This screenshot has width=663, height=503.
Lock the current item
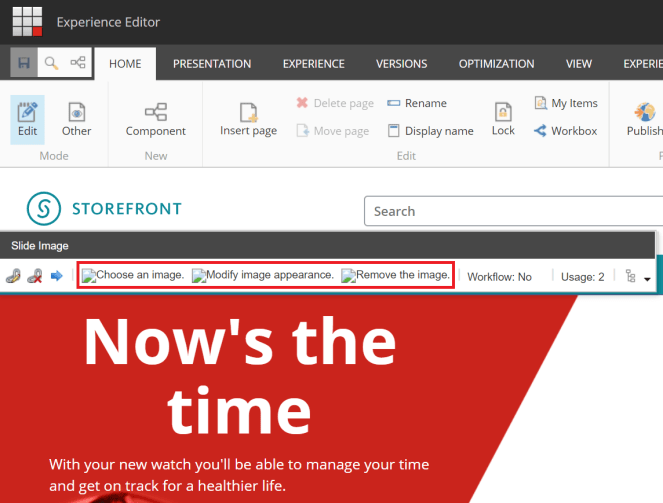coord(503,118)
